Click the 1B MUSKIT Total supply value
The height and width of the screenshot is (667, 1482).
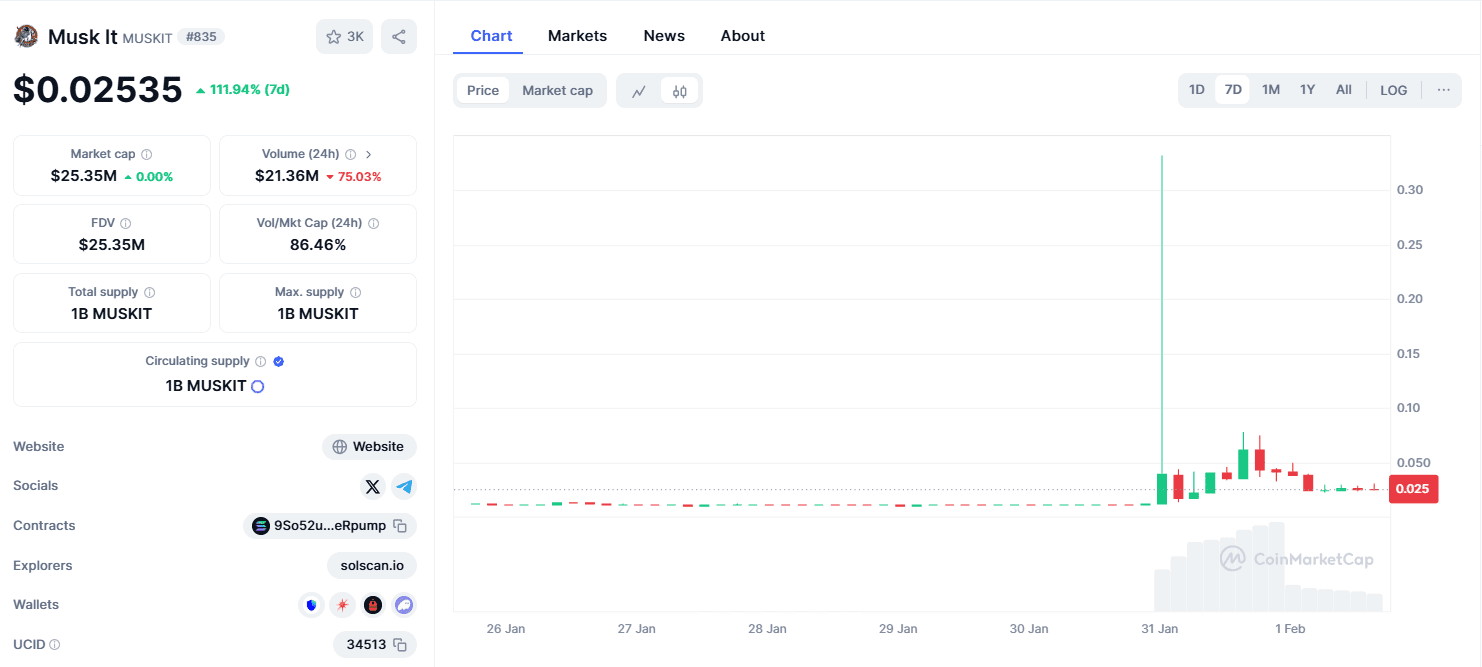(x=112, y=314)
